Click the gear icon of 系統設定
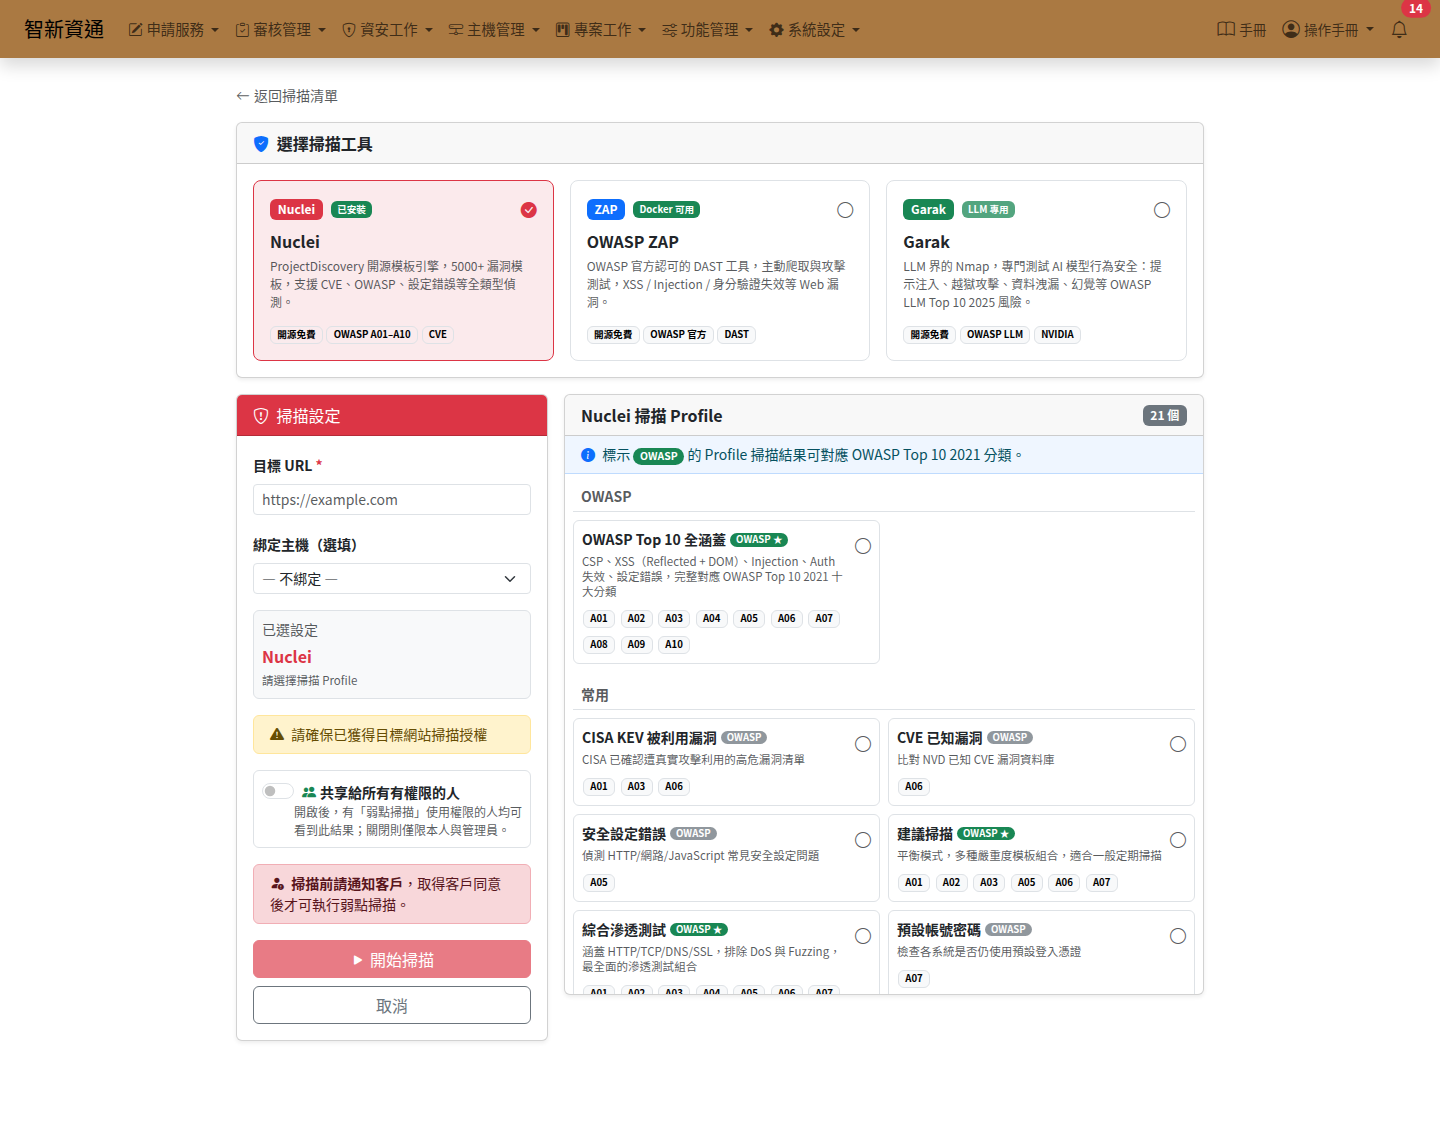The width and height of the screenshot is (1440, 1125). pos(776,30)
